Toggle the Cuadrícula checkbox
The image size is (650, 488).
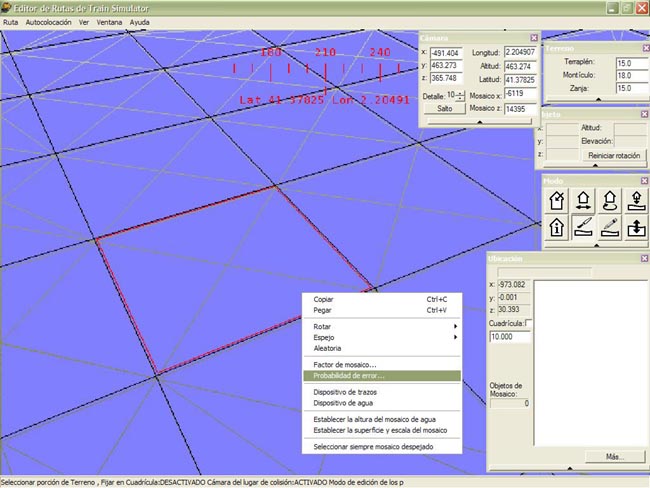coord(529,323)
